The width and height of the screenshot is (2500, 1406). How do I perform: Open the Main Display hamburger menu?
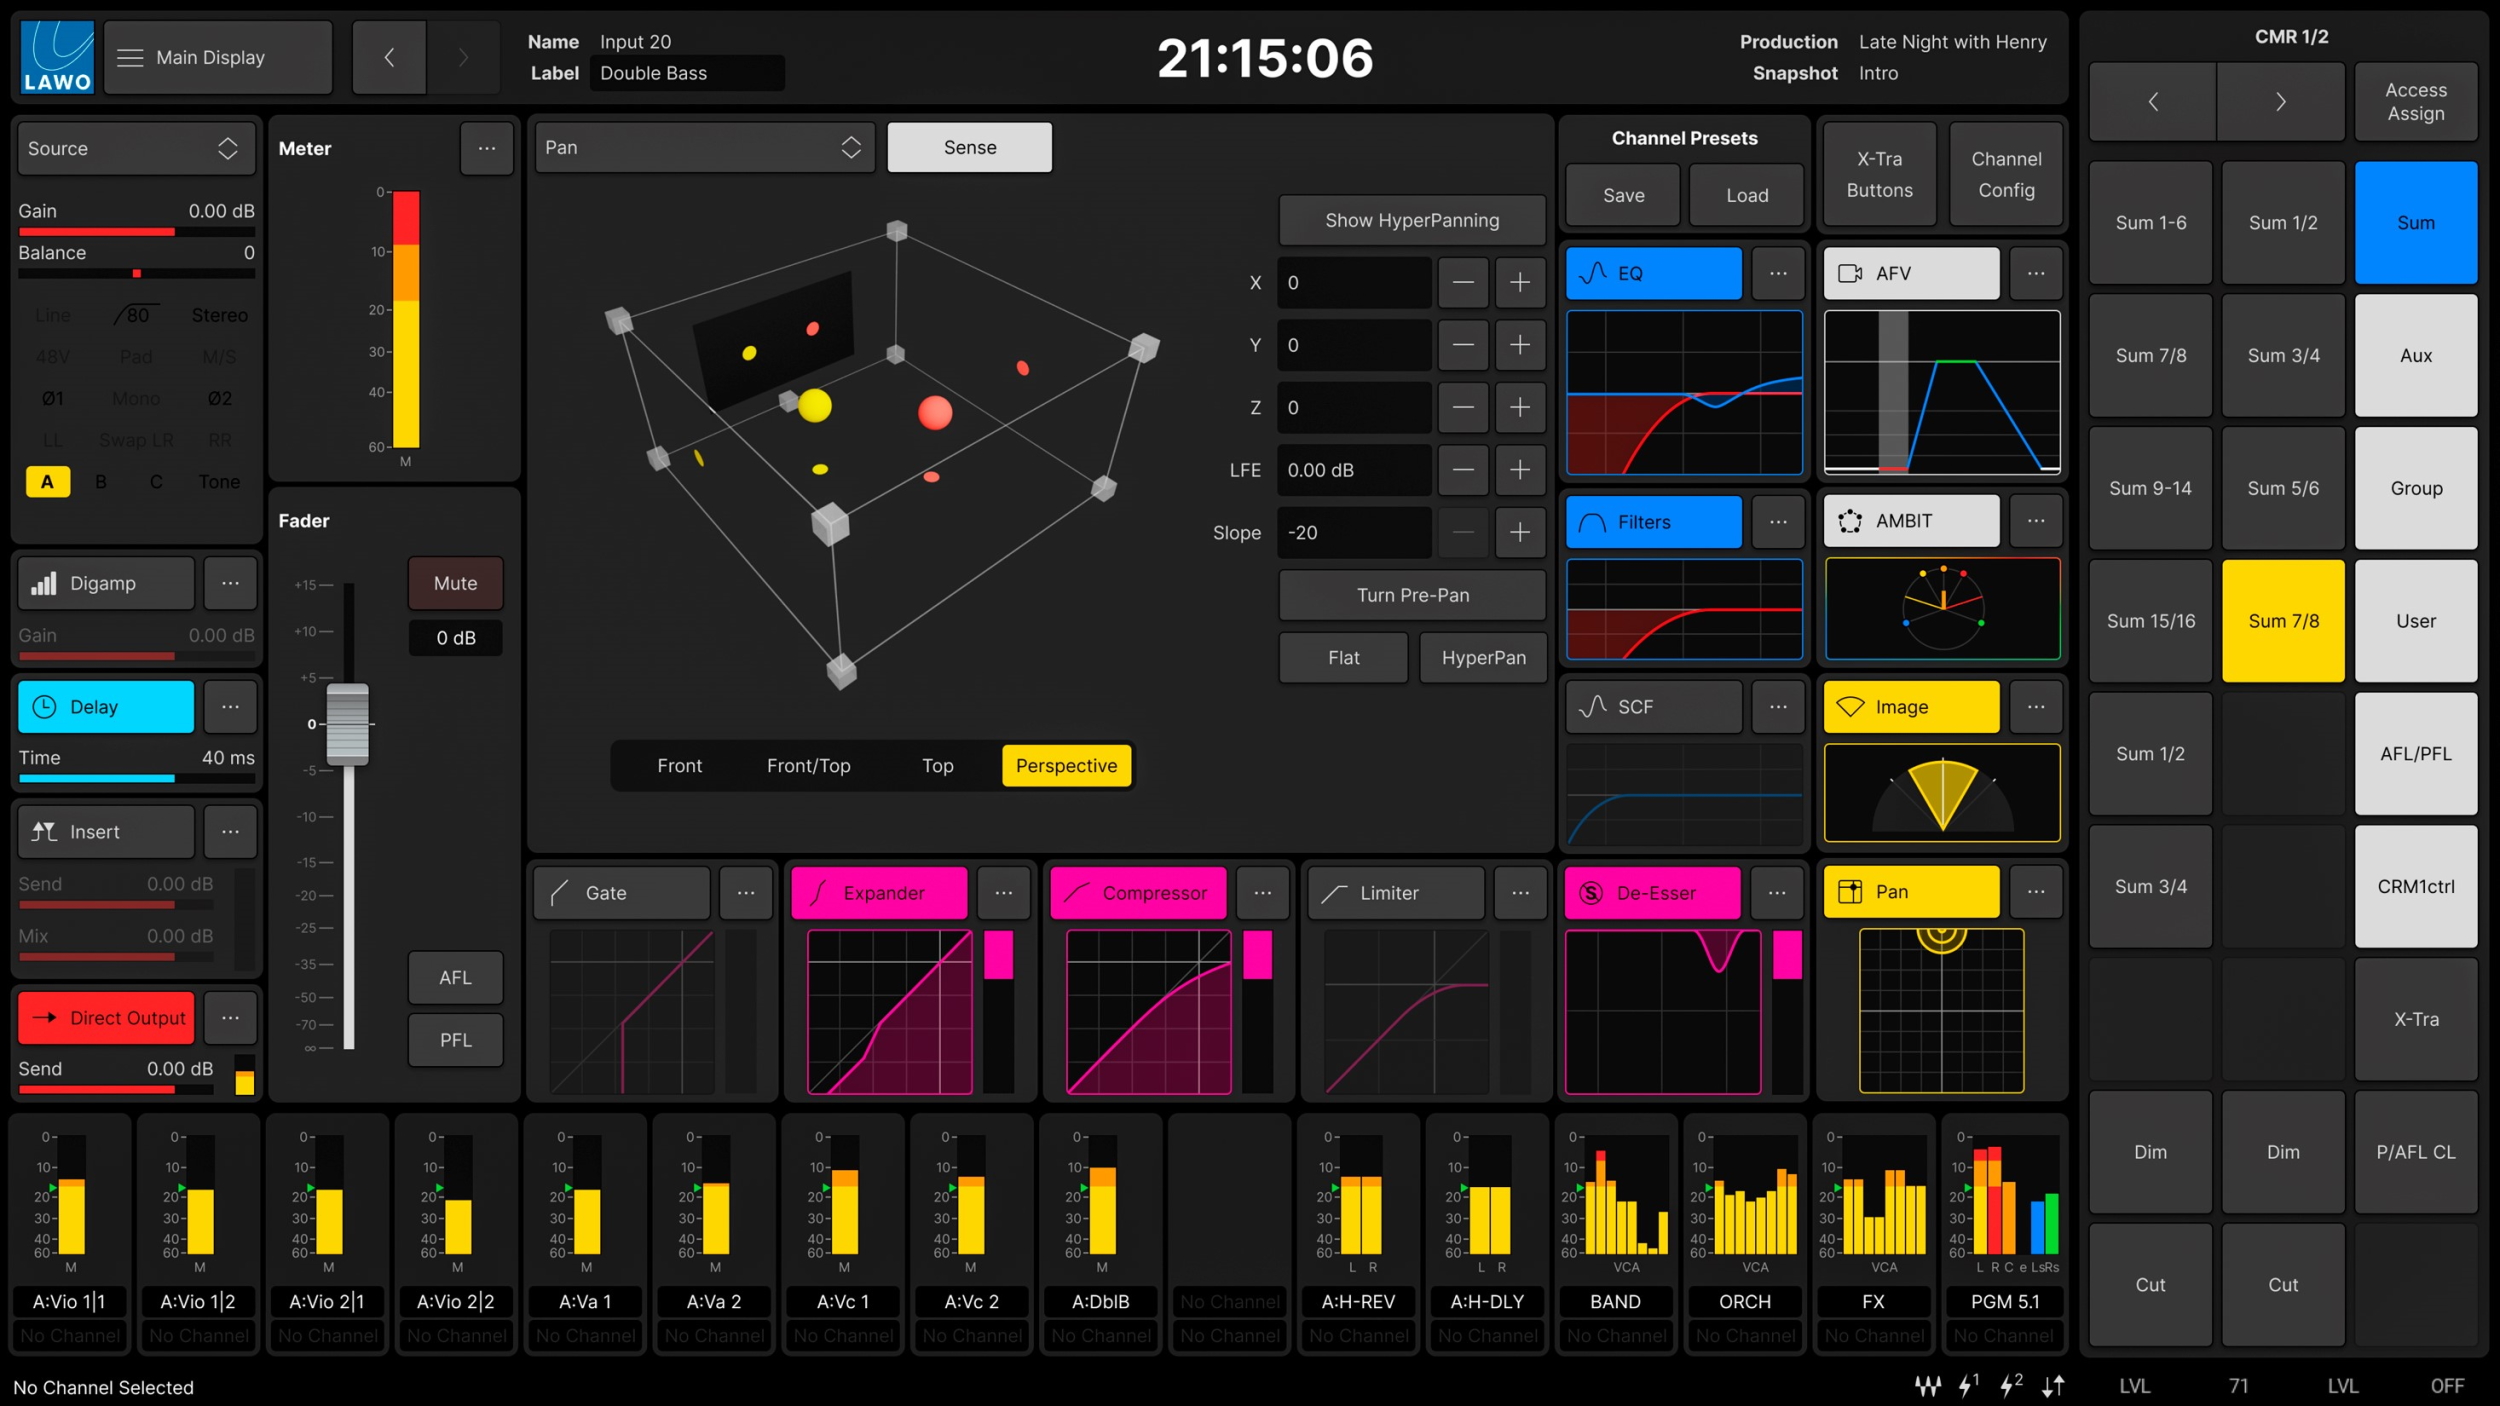point(217,57)
